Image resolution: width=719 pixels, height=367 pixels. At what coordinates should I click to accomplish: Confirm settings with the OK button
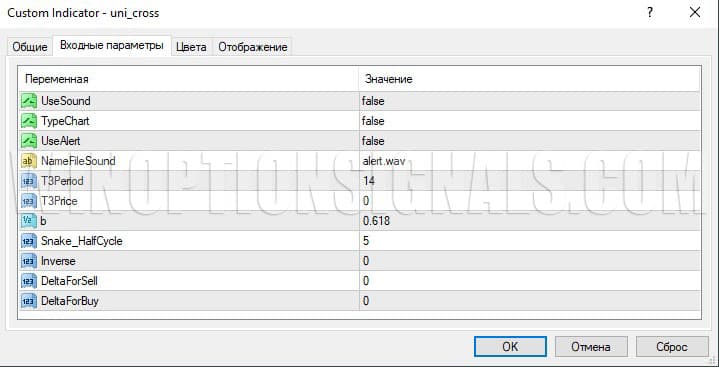click(x=510, y=347)
